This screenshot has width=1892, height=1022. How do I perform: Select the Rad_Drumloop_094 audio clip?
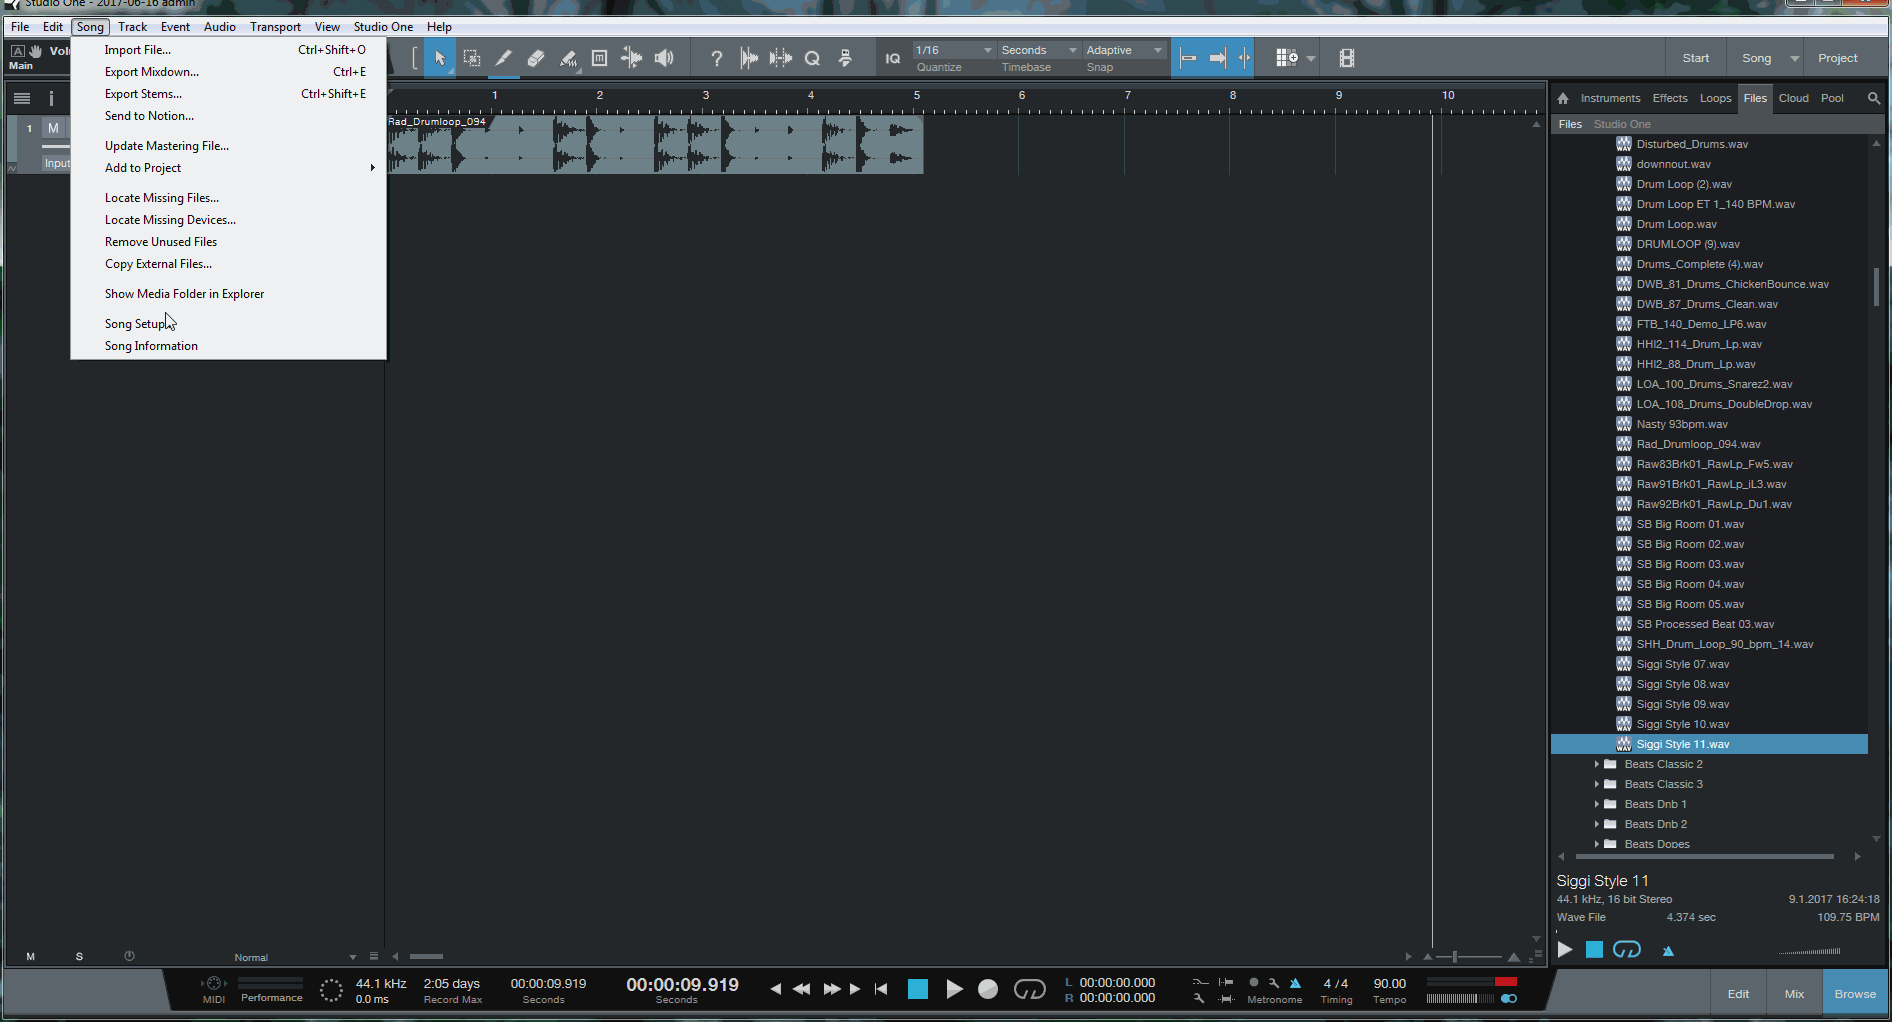point(656,144)
